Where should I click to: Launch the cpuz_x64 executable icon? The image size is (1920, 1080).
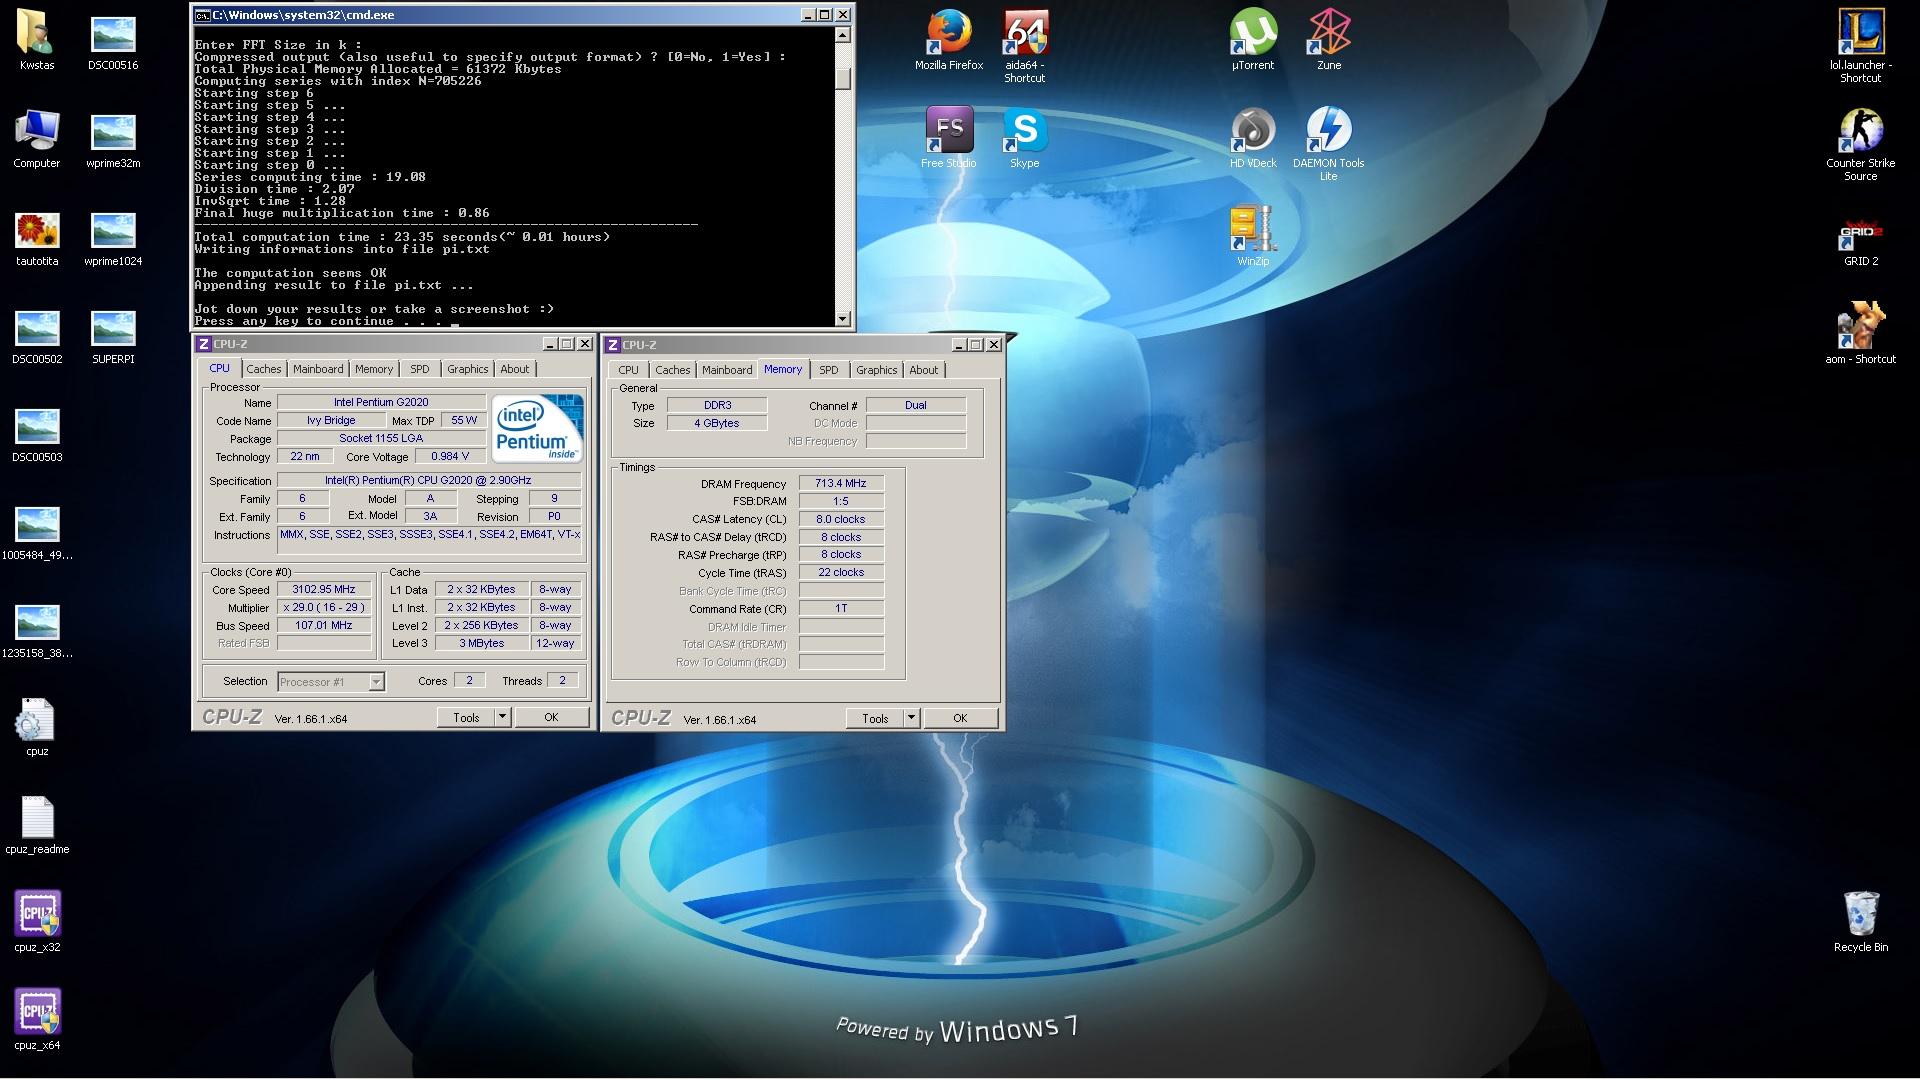point(37,1020)
